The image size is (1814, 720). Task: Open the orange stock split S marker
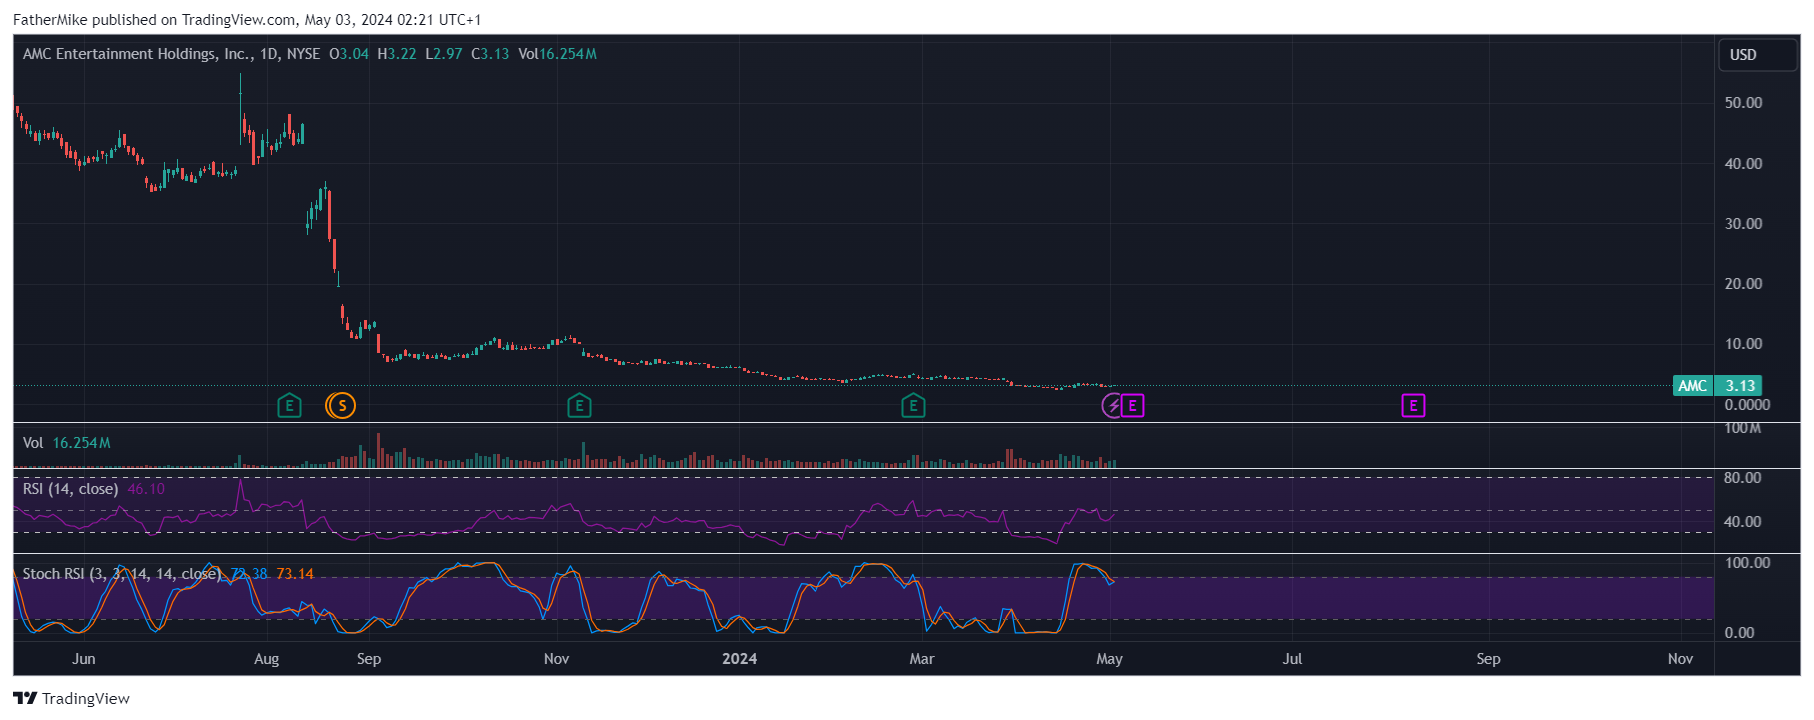click(341, 405)
